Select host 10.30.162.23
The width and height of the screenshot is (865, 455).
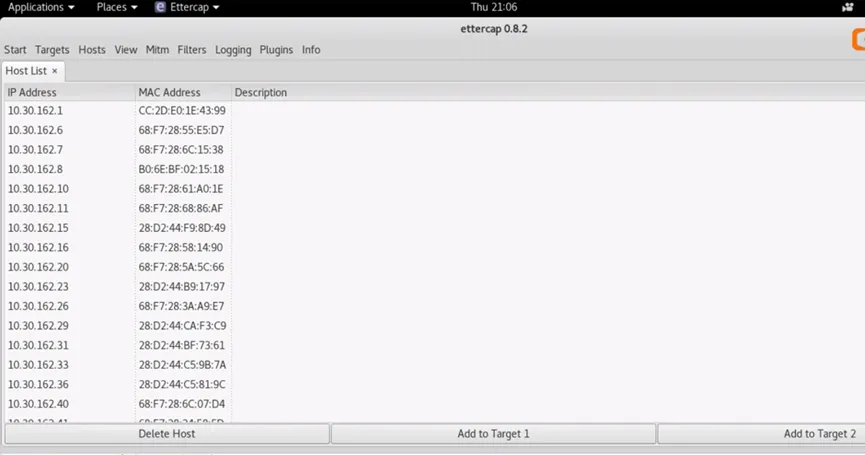(x=38, y=287)
